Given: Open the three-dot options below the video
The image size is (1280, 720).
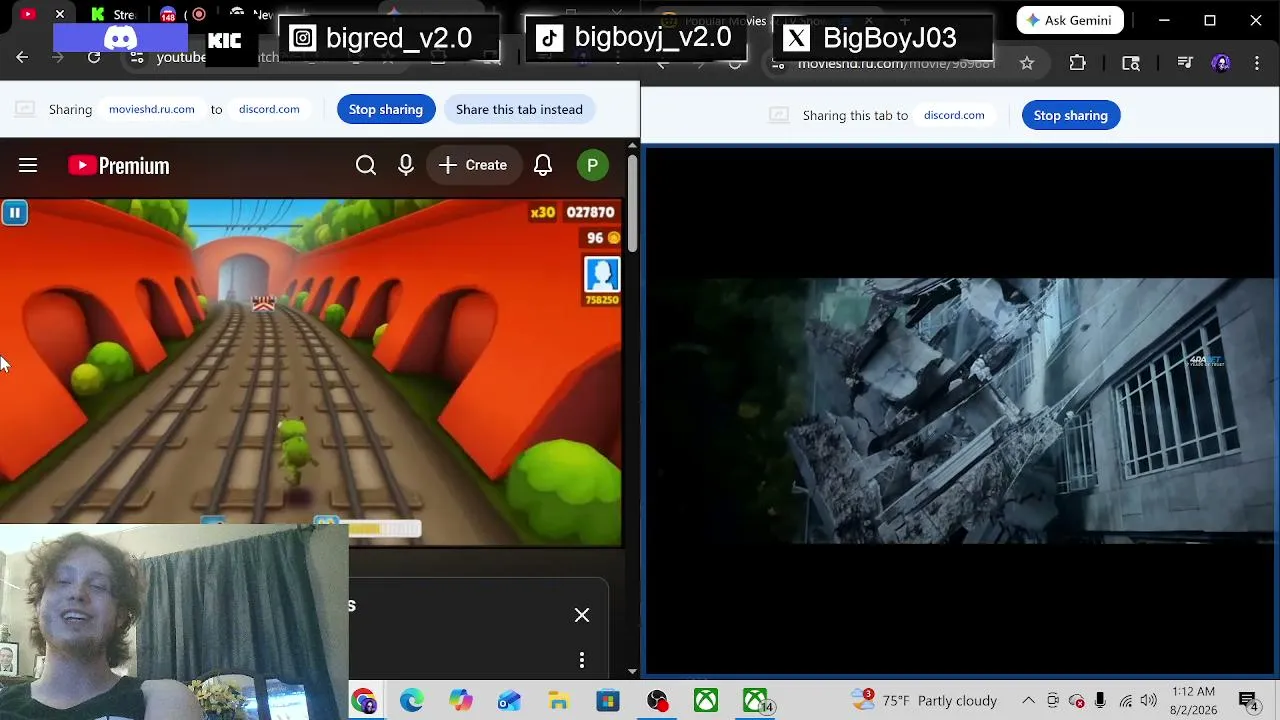Looking at the screenshot, I should (582, 660).
